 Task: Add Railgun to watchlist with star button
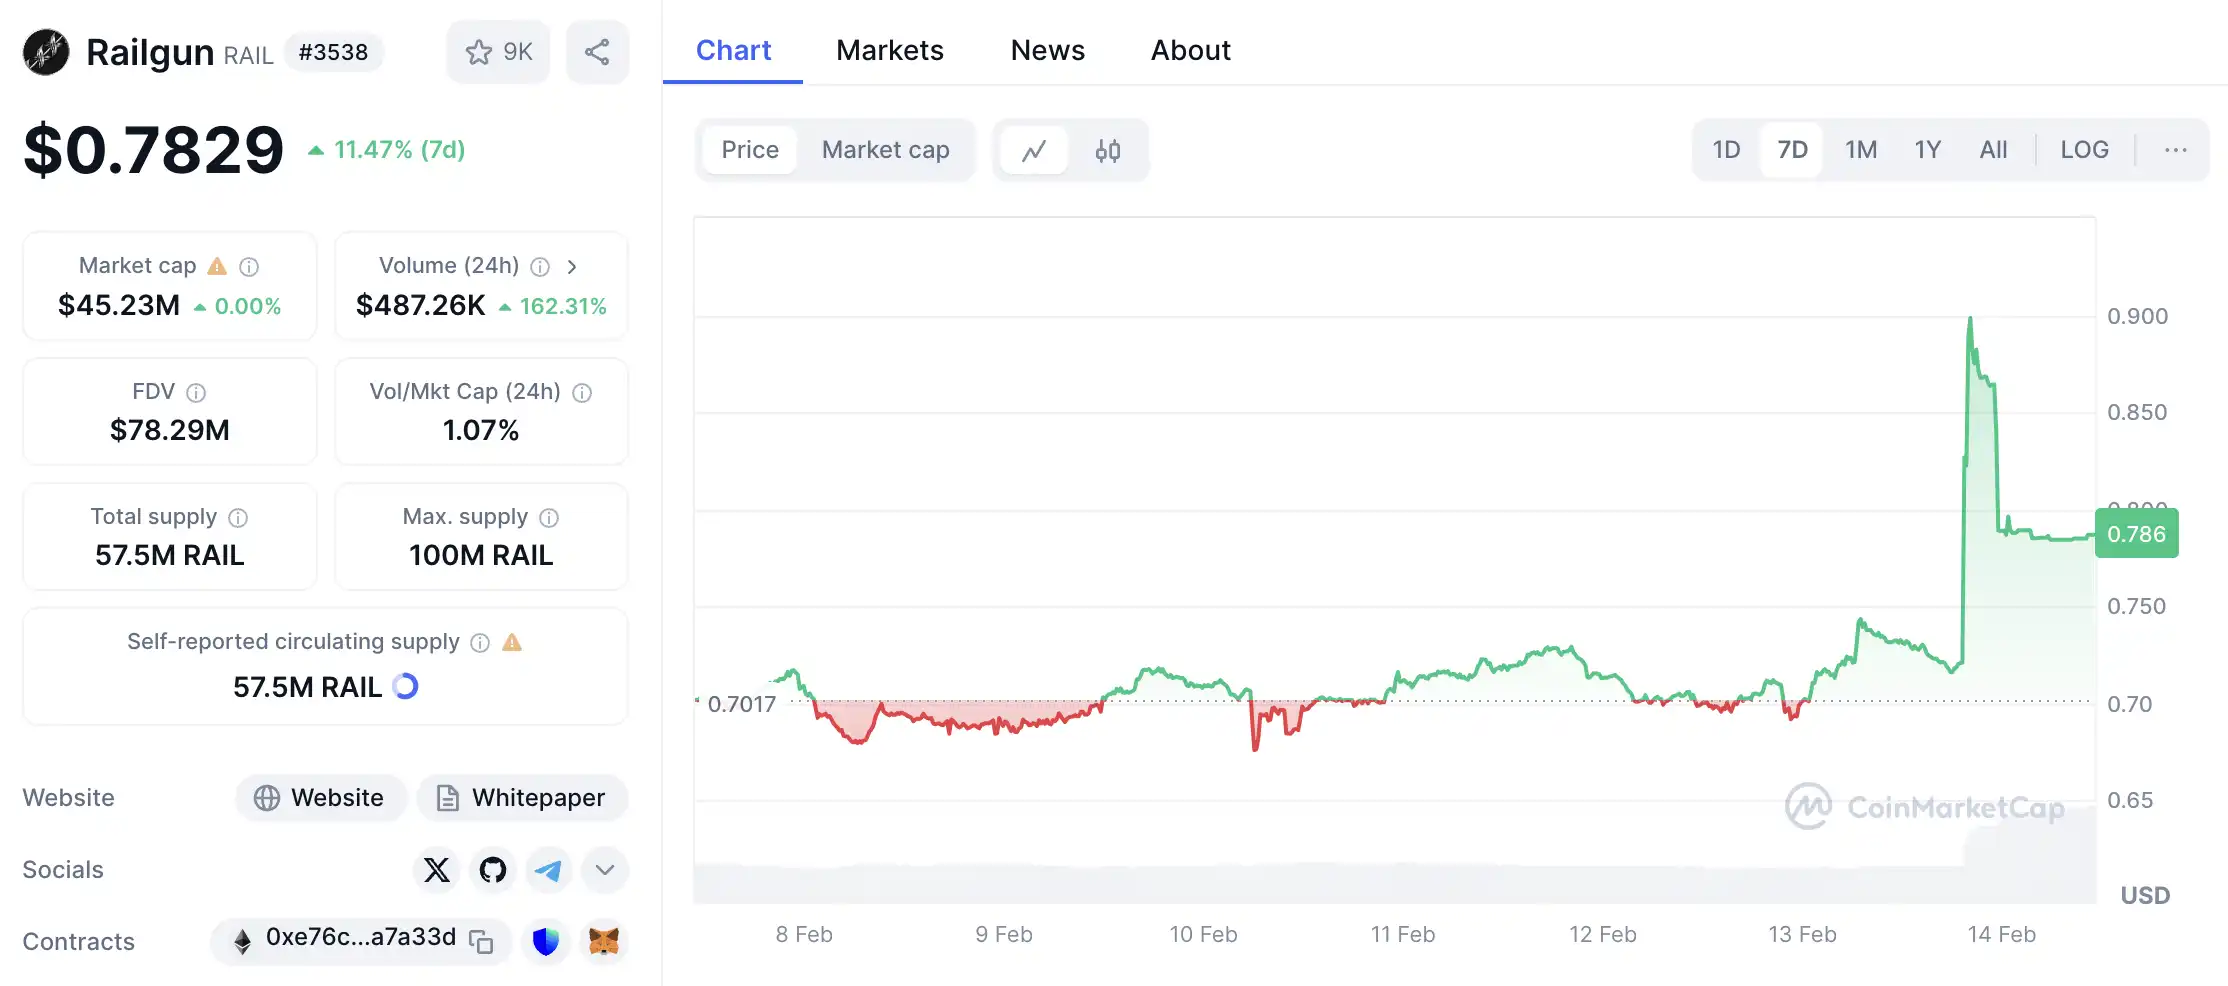point(498,52)
